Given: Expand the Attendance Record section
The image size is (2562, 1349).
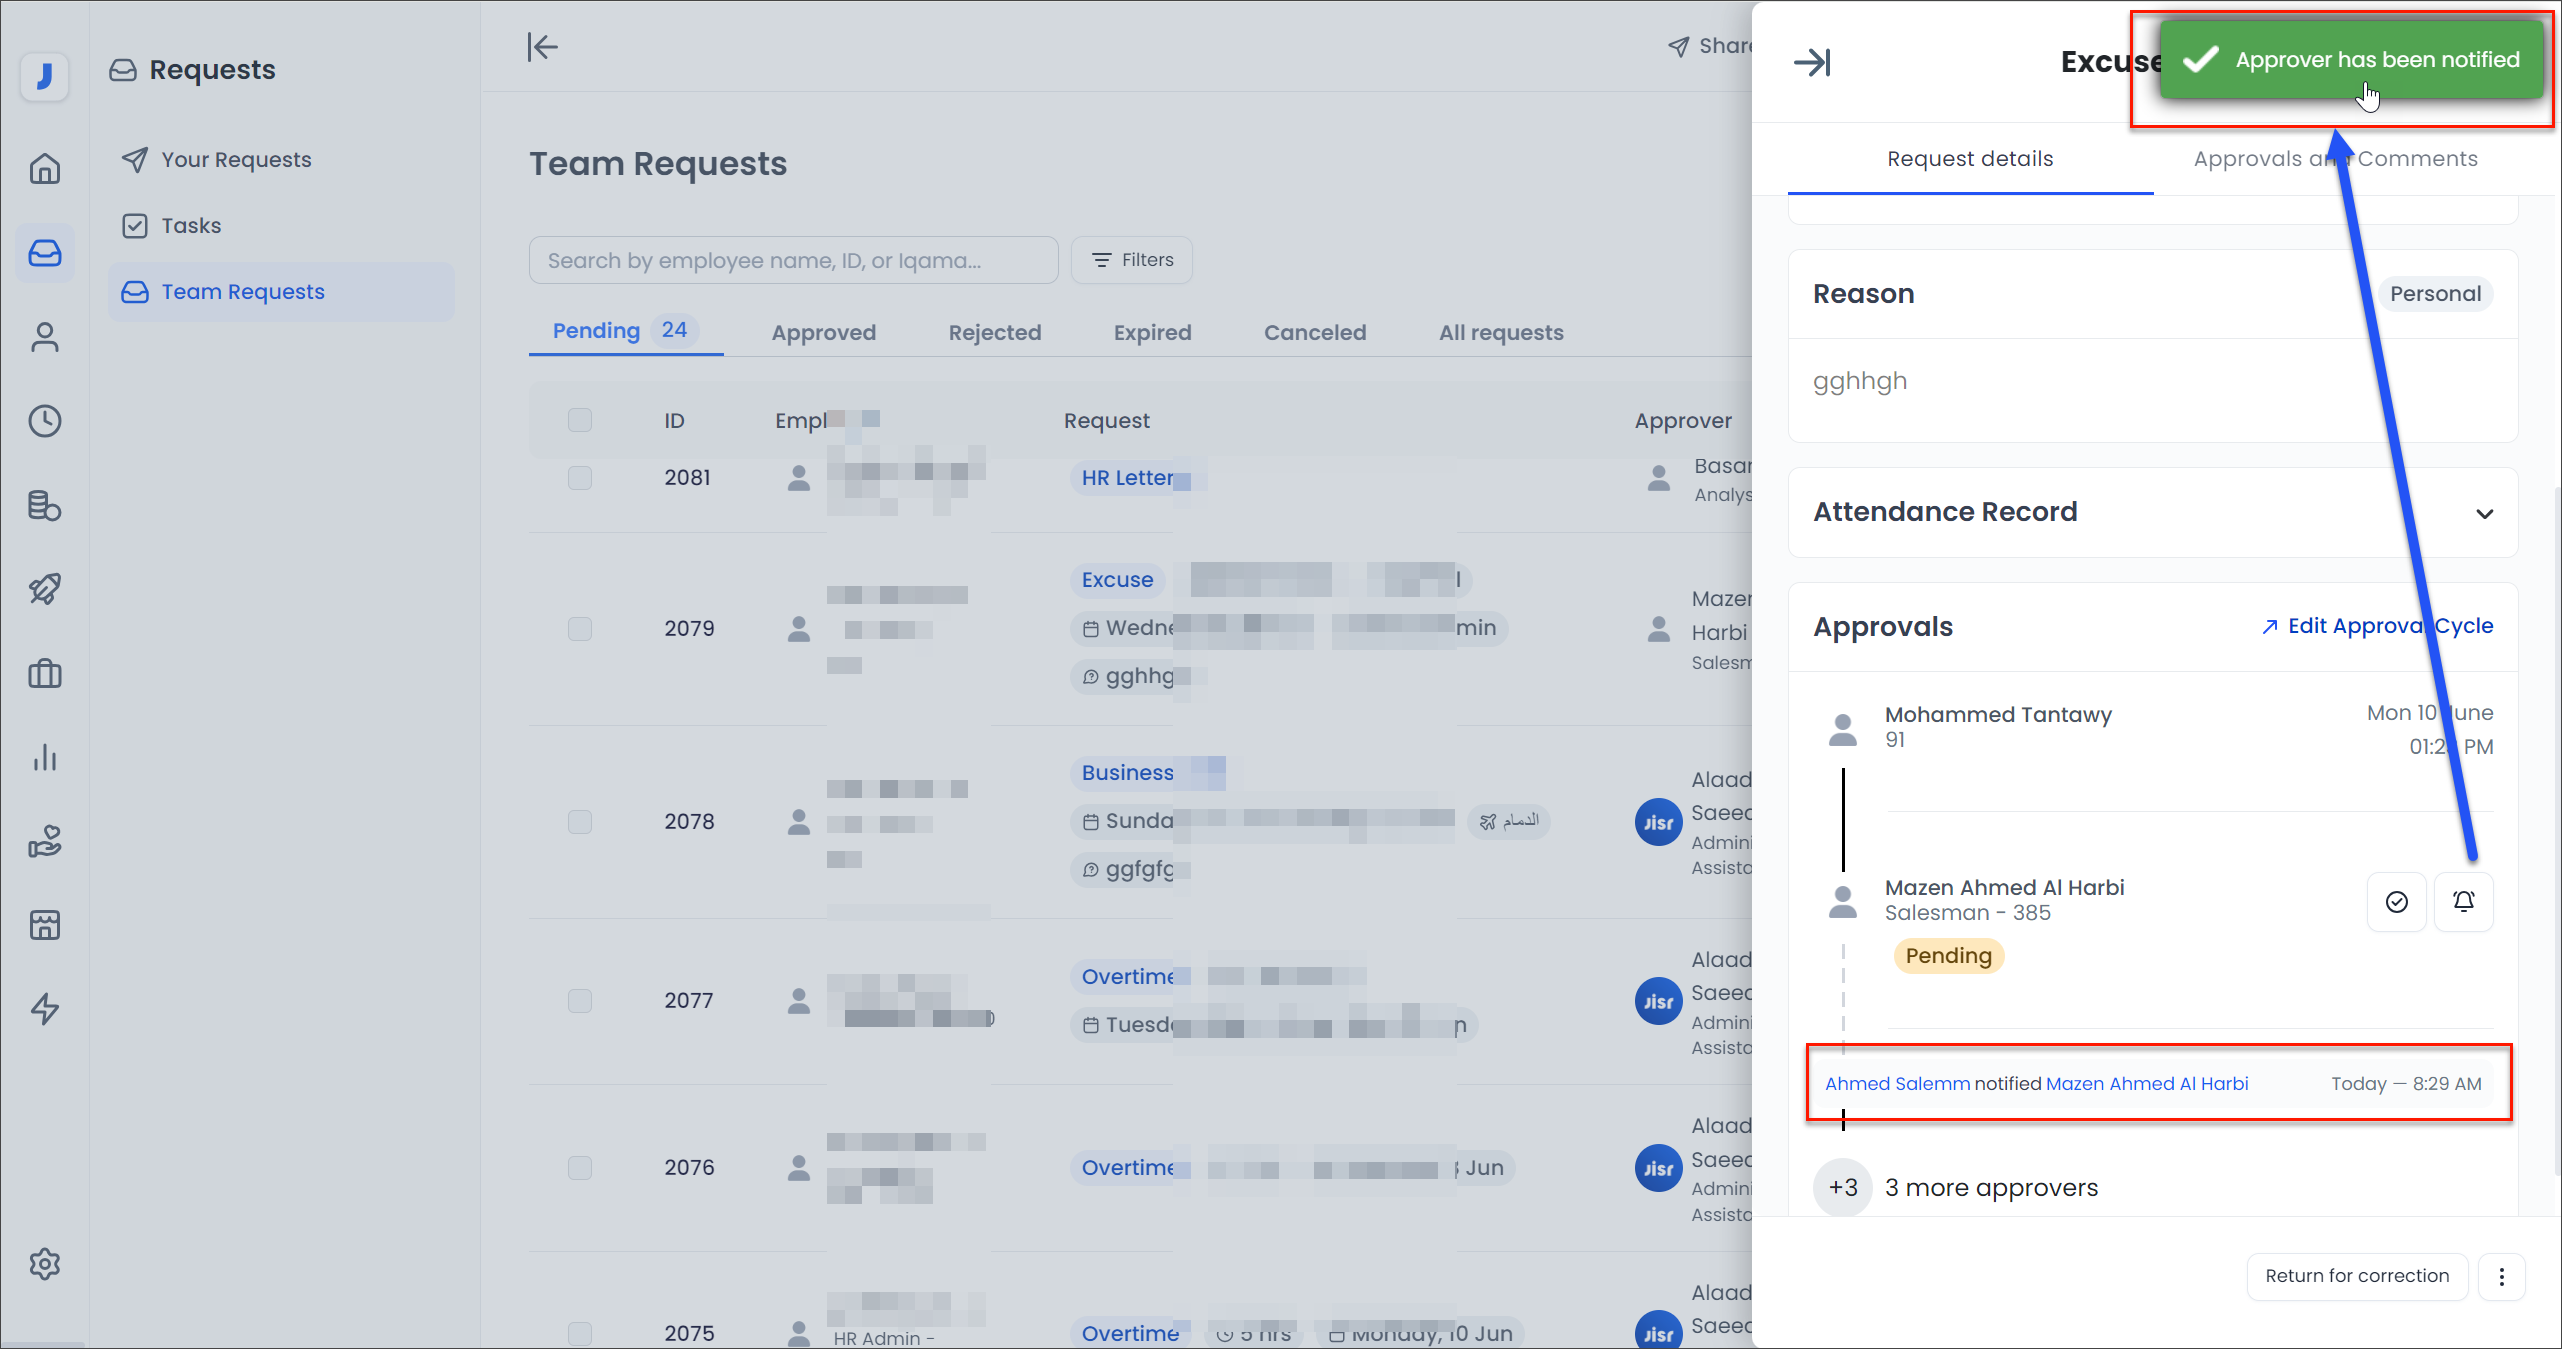Looking at the screenshot, I should tap(2484, 513).
